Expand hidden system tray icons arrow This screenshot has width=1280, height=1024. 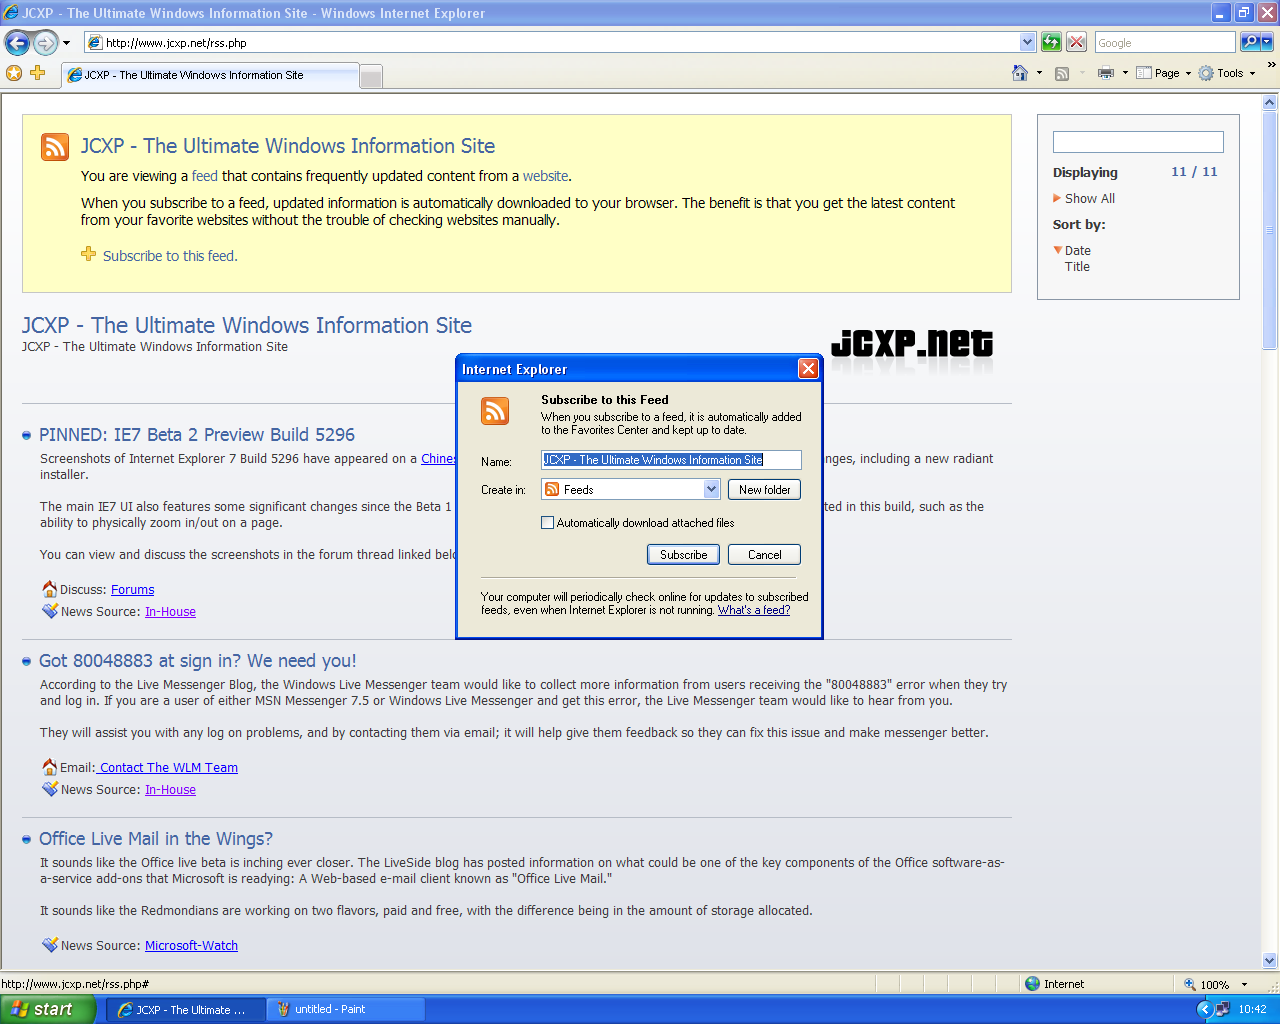coord(1205,1010)
